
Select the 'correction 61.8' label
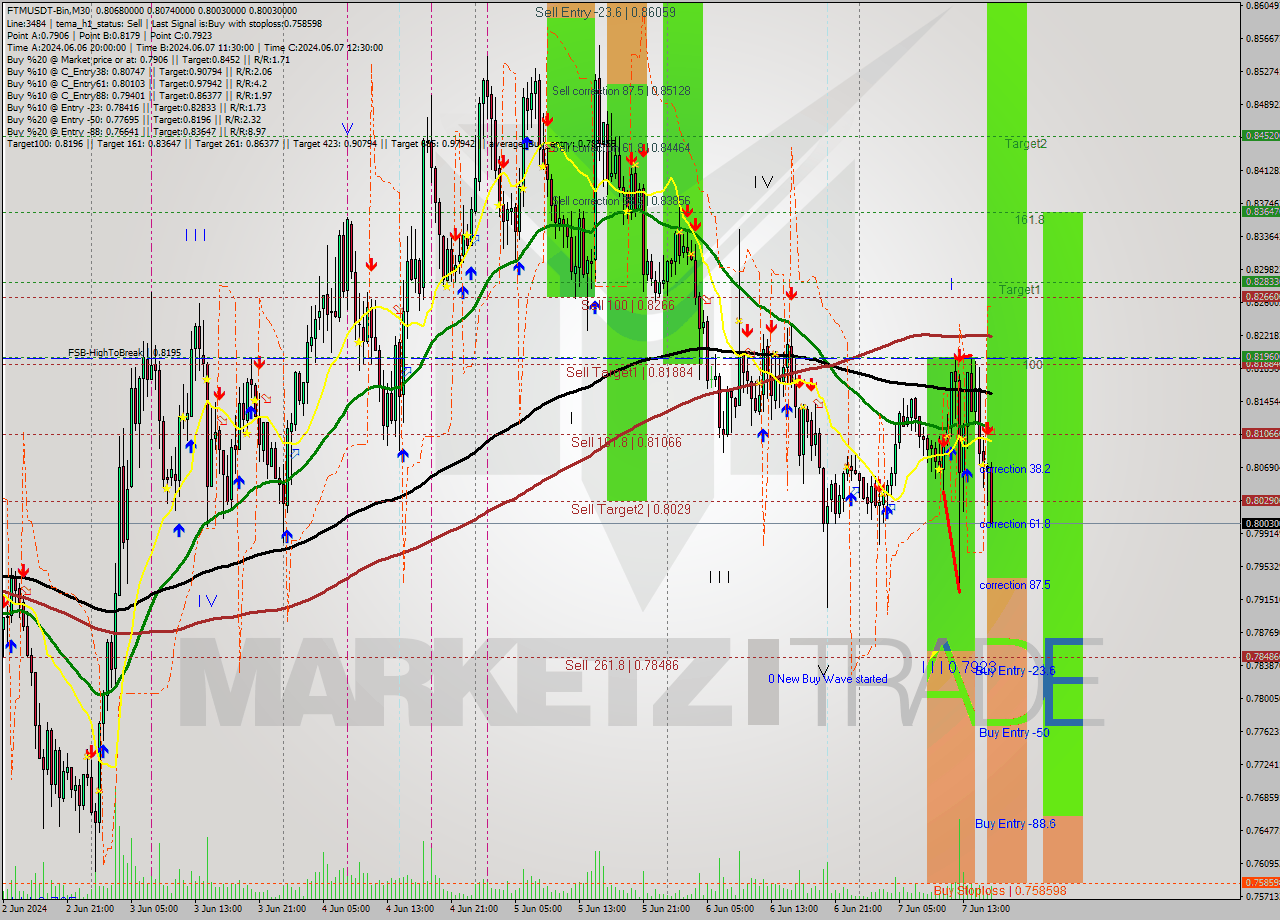pyautogui.click(x=1014, y=524)
